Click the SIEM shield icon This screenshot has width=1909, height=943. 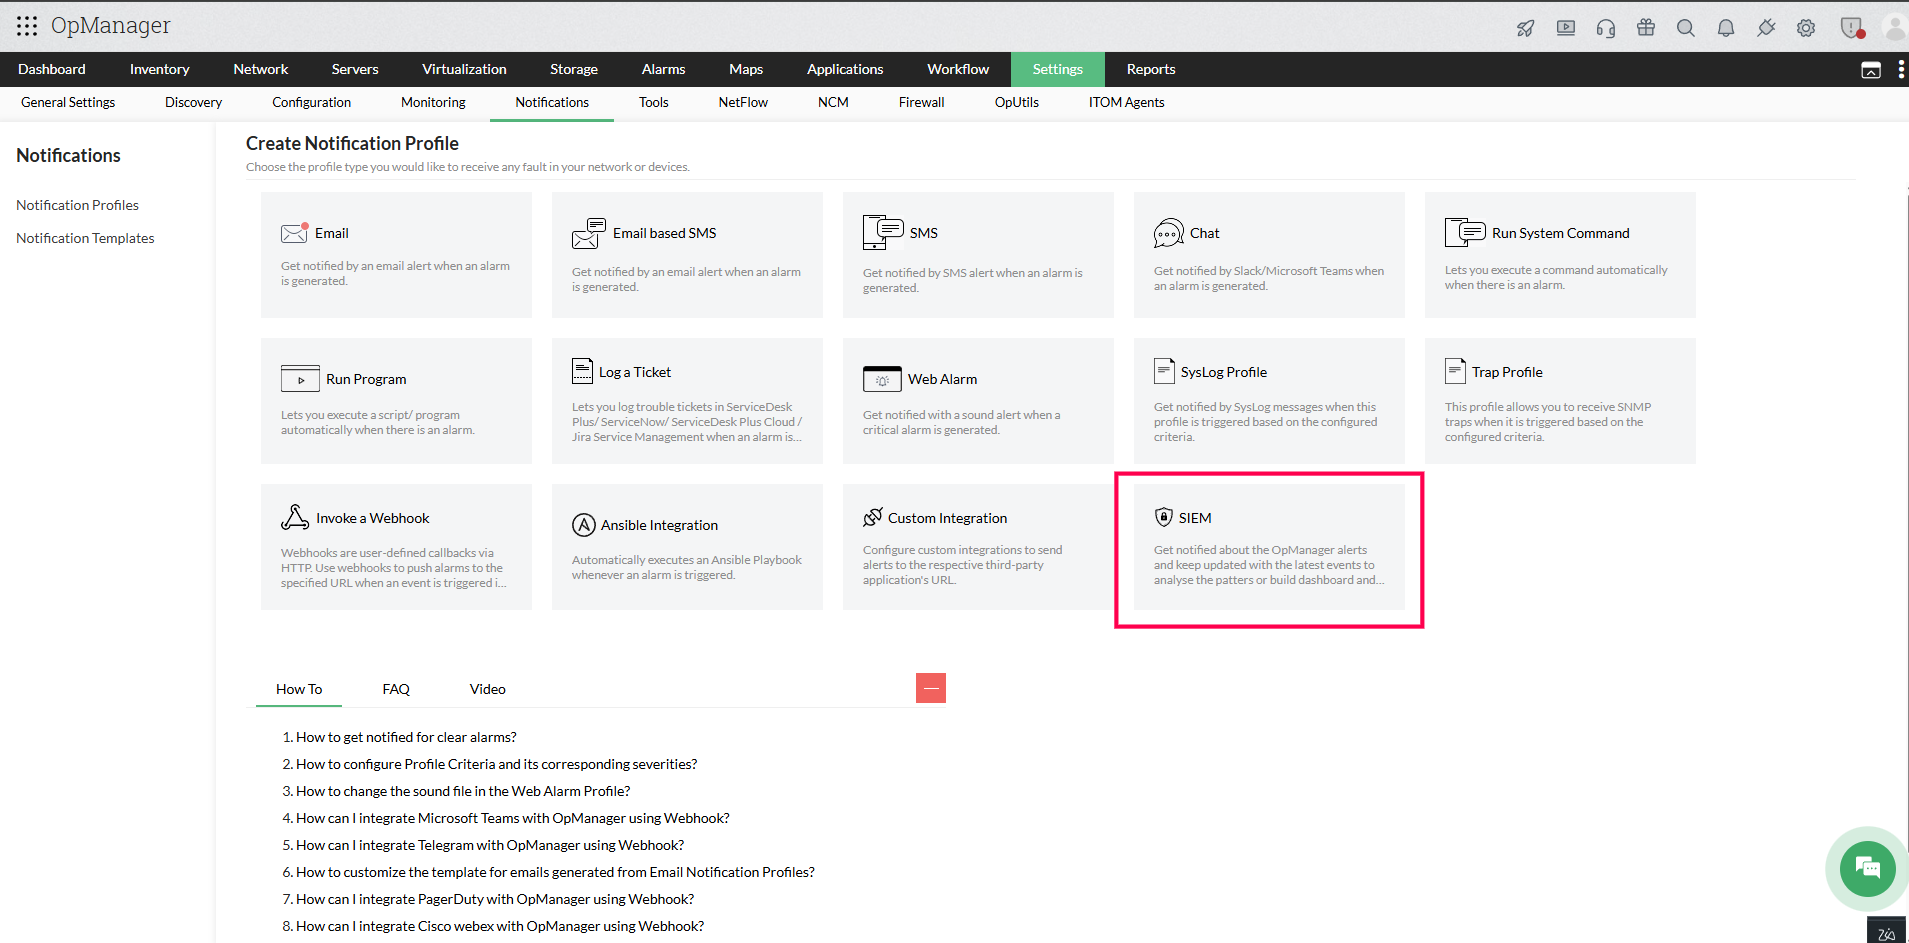tap(1164, 517)
